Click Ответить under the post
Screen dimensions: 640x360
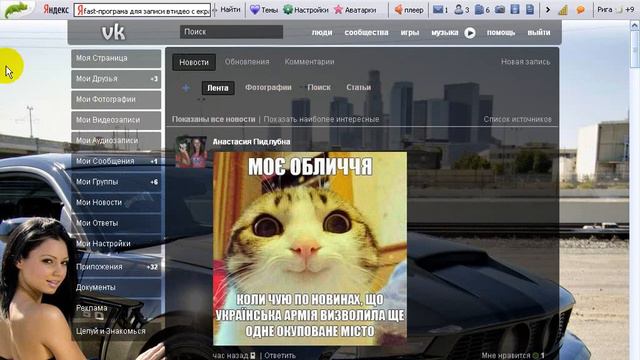coord(280,356)
